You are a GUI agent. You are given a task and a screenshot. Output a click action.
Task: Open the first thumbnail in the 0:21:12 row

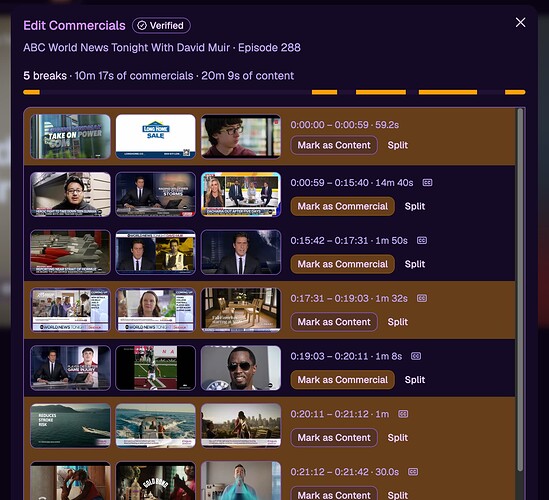coord(70,481)
